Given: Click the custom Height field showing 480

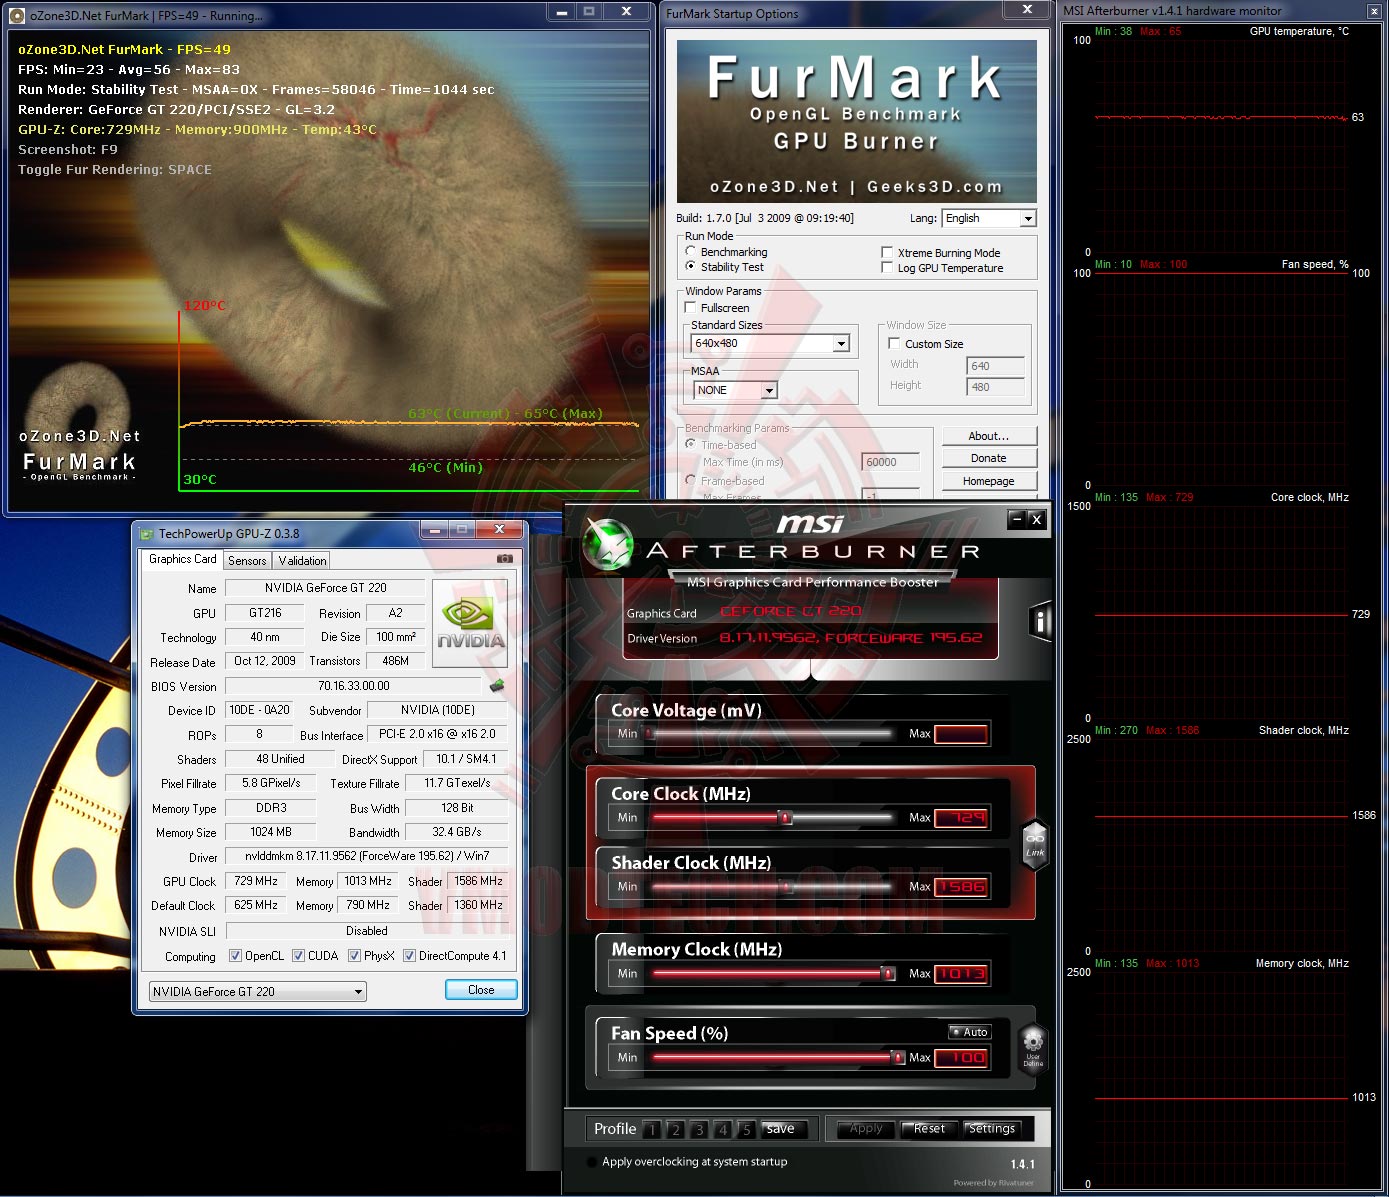Looking at the screenshot, I should click(x=995, y=387).
